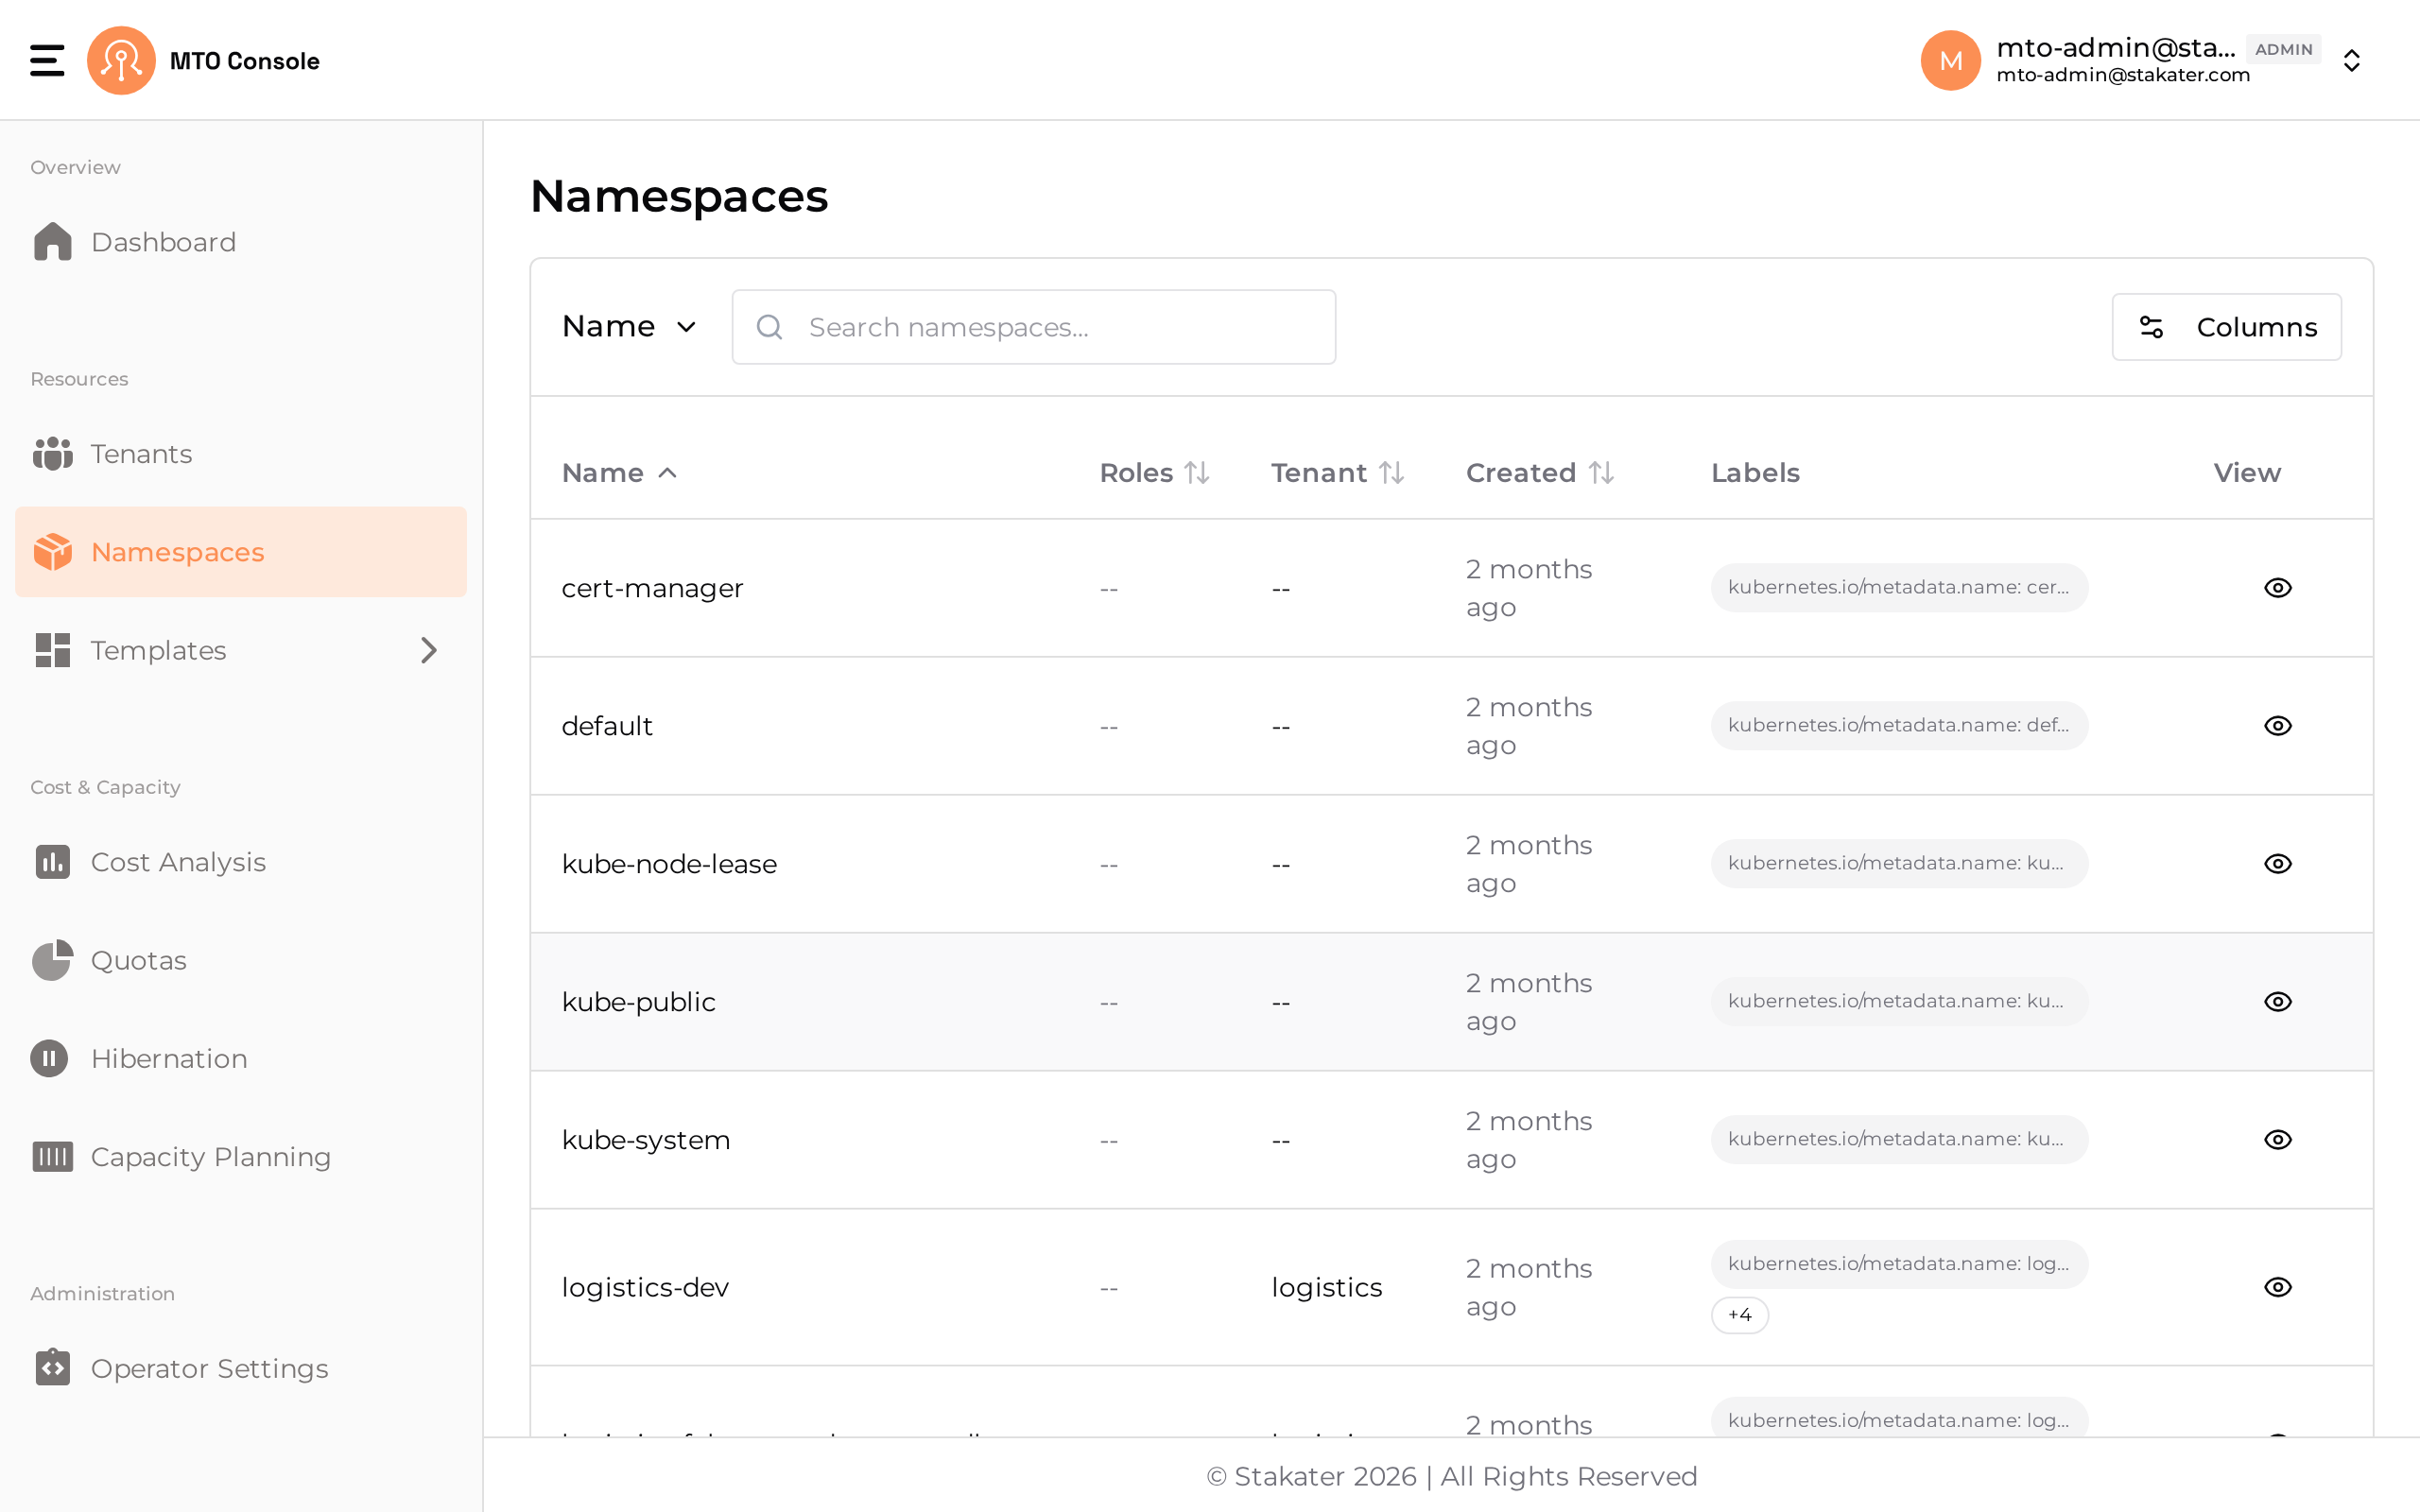
Task: Click the ADMIN badge
Action: coord(2284,49)
